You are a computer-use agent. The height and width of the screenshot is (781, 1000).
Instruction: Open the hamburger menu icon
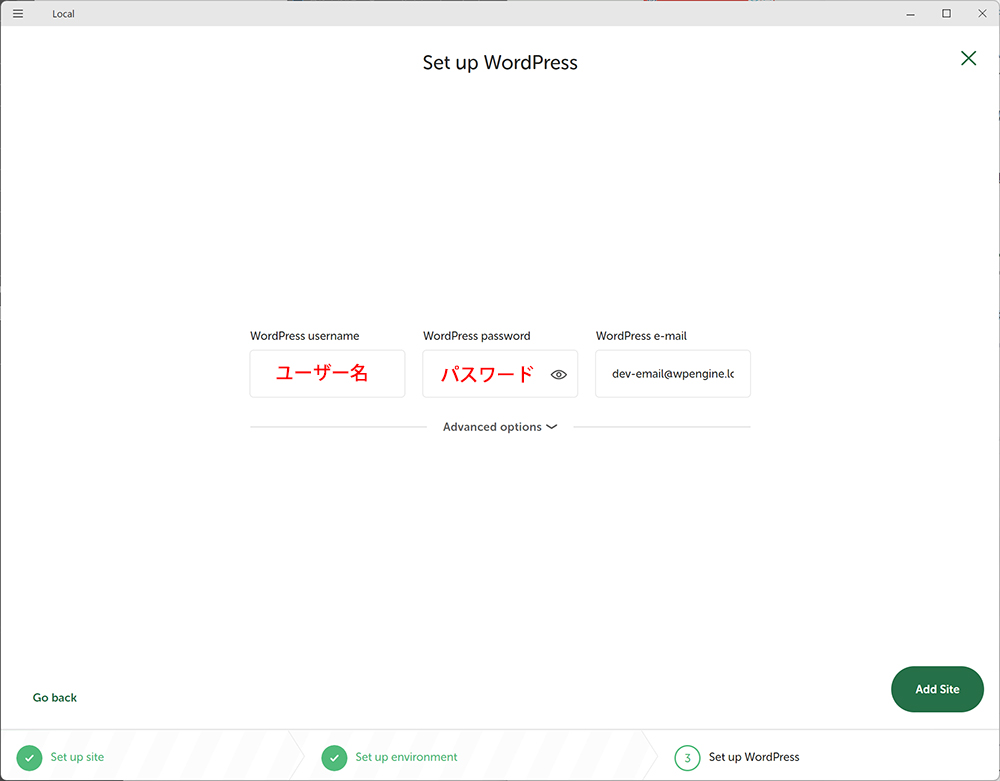click(18, 13)
